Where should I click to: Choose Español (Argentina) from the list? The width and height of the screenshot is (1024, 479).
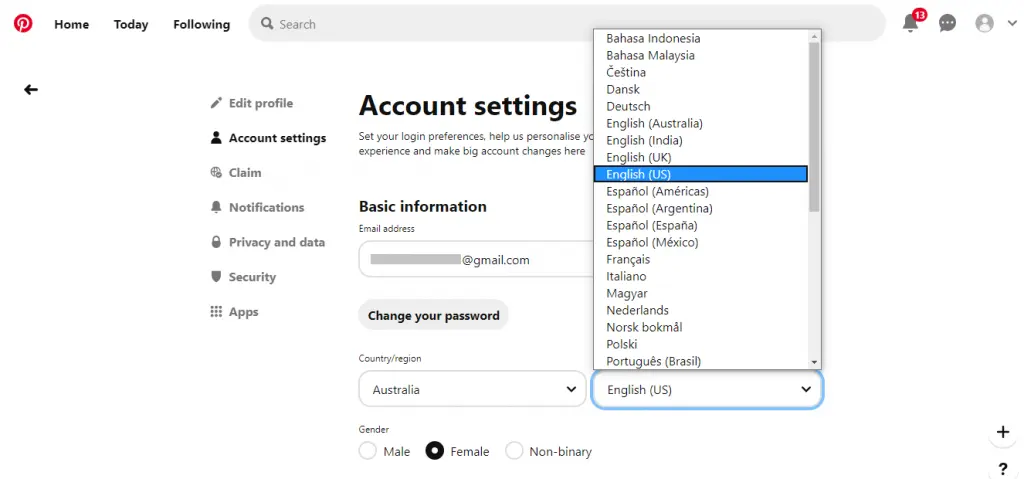pyautogui.click(x=701, y=208)
